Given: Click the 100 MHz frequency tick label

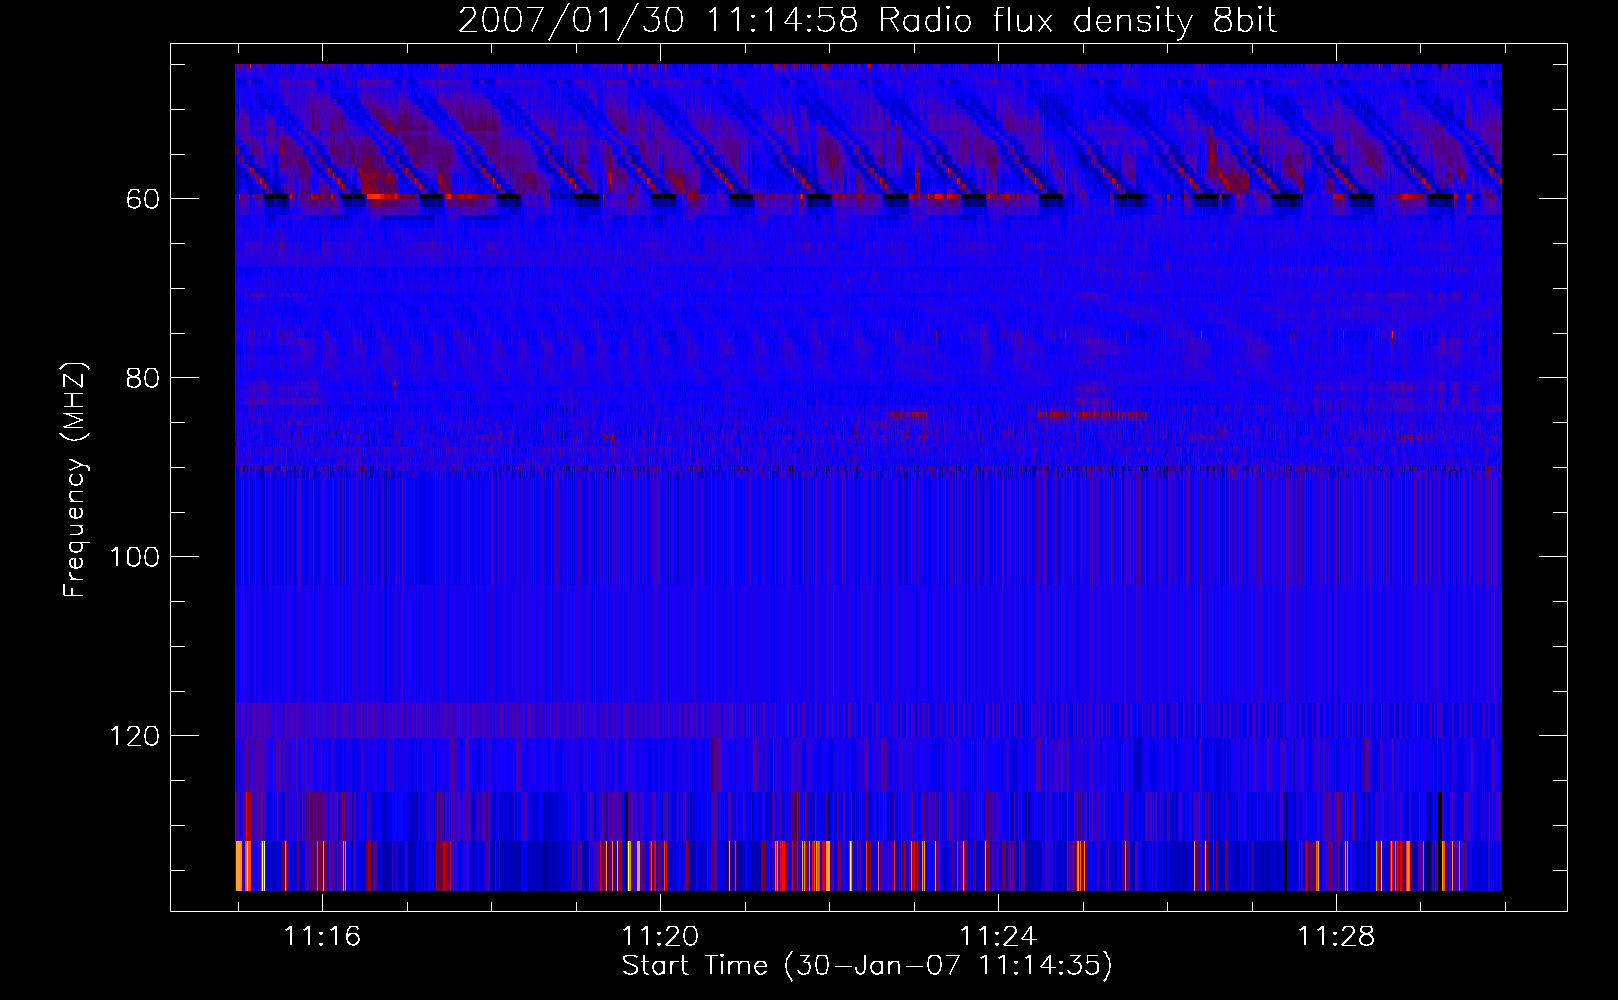Looking at the screenshot, I should point(134,558).
